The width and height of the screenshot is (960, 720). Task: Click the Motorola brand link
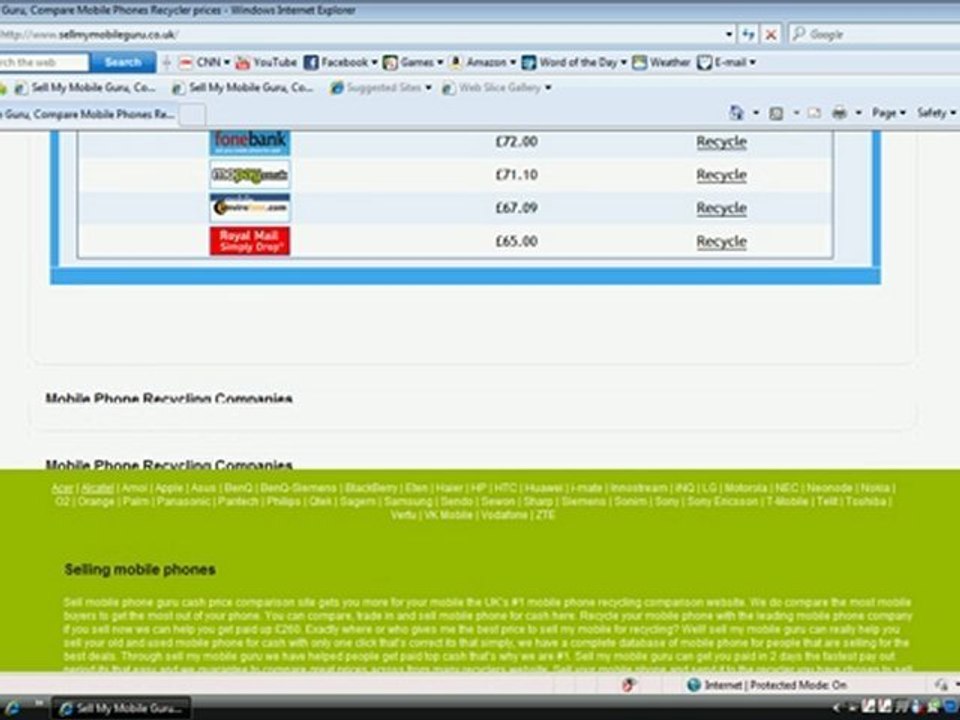[746, 489]
